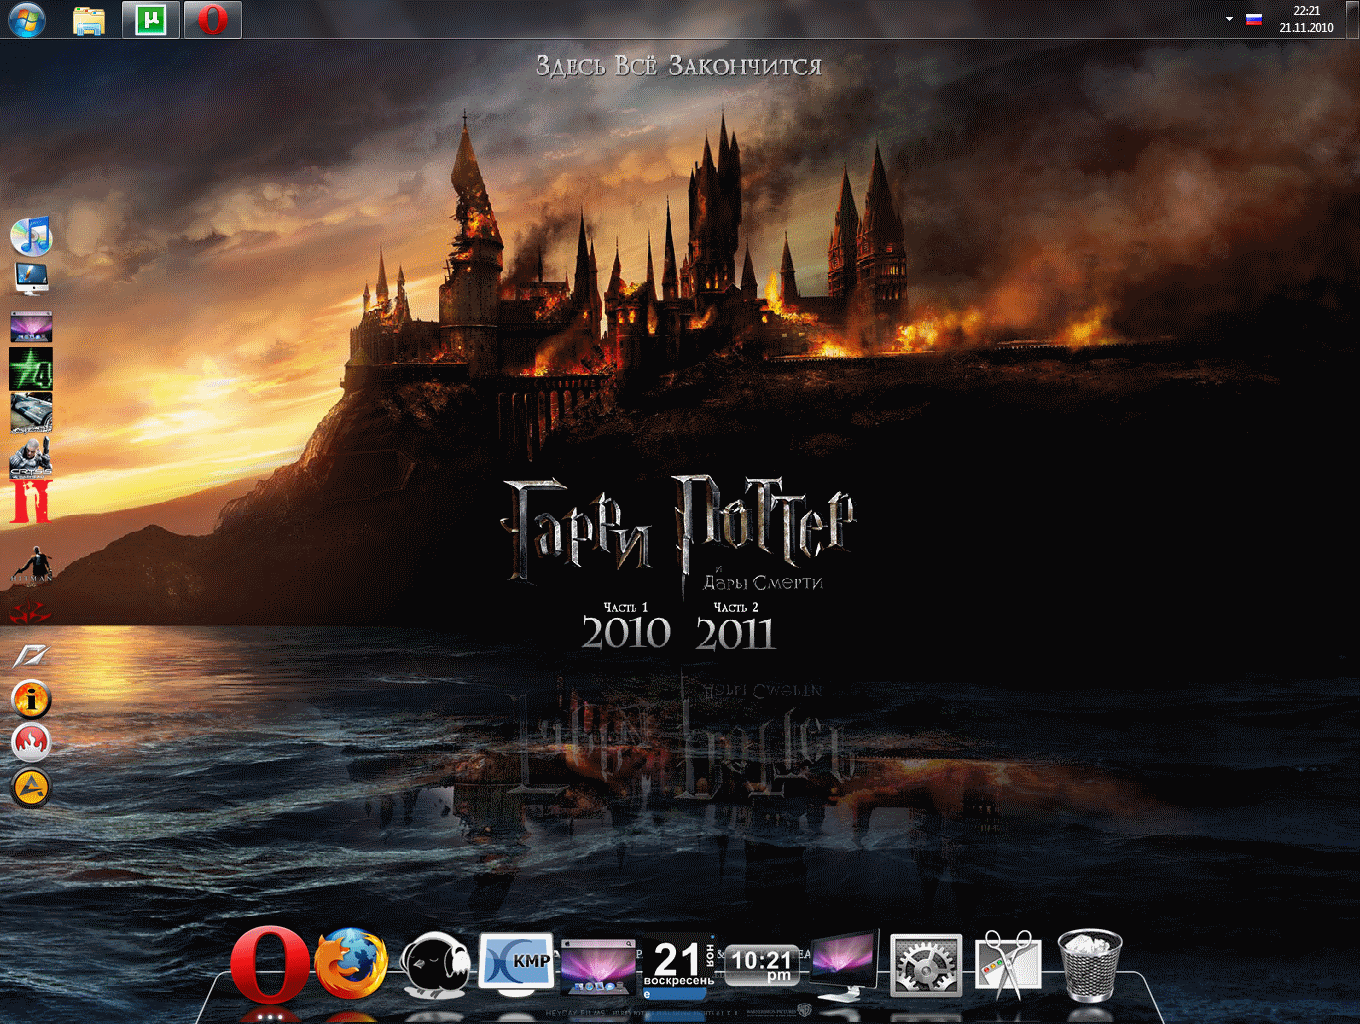The height and width of the screenshot is (1024, 1360).
Task: Show hidden tray icons arrow
Action: tap(1229, 19)
